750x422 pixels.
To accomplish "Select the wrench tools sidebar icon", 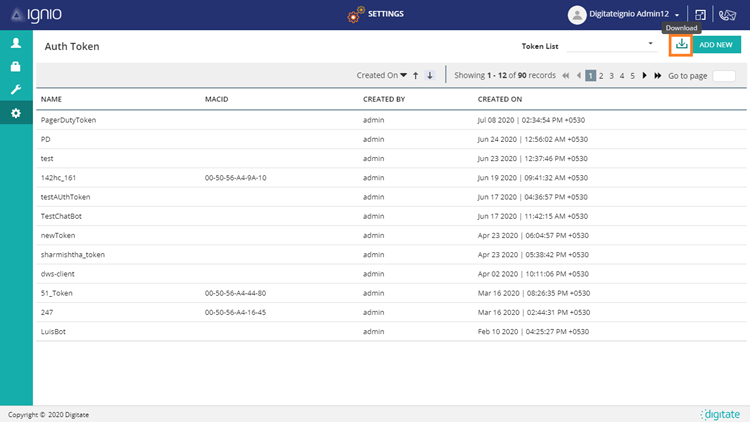I will pos(16,90).
